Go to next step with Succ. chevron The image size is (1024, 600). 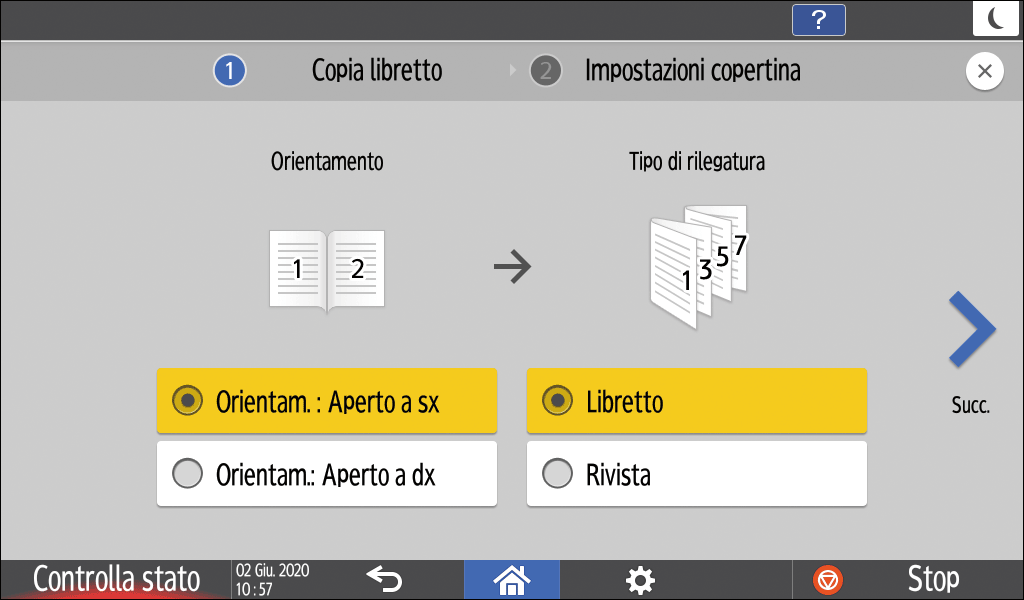click(971, 330)
